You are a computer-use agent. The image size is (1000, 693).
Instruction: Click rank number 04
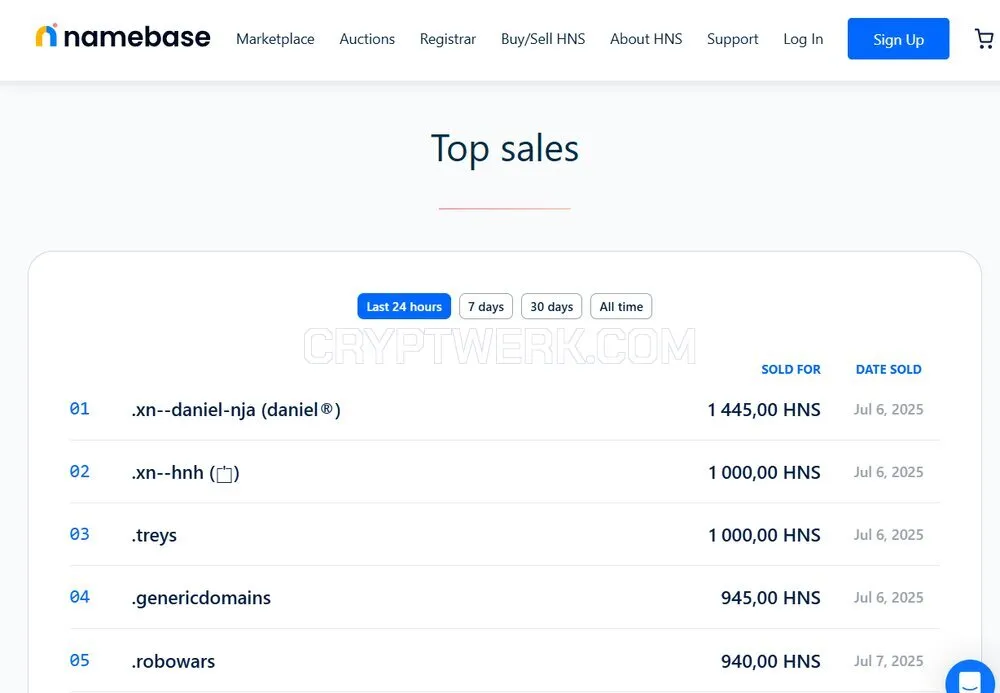tap(79, 597)
